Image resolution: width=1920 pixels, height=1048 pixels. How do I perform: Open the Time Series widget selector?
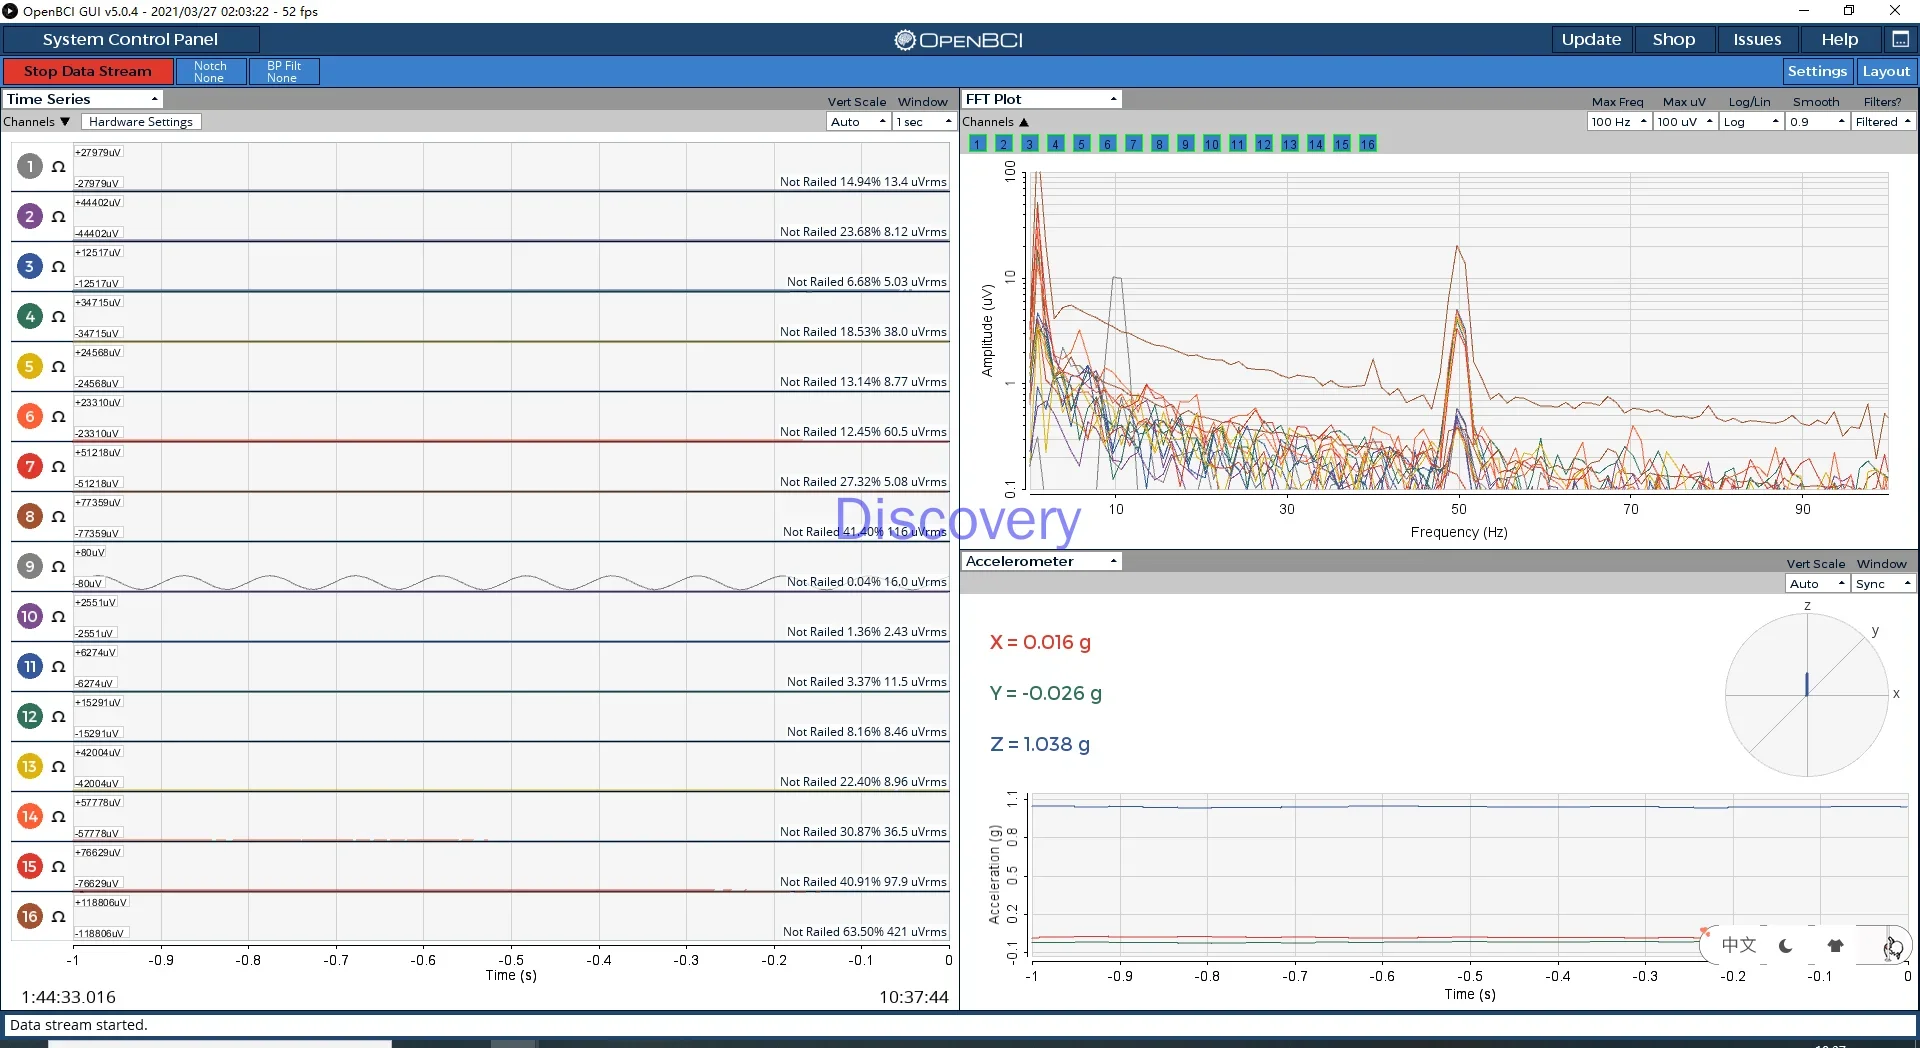click(x=83, y=99)
